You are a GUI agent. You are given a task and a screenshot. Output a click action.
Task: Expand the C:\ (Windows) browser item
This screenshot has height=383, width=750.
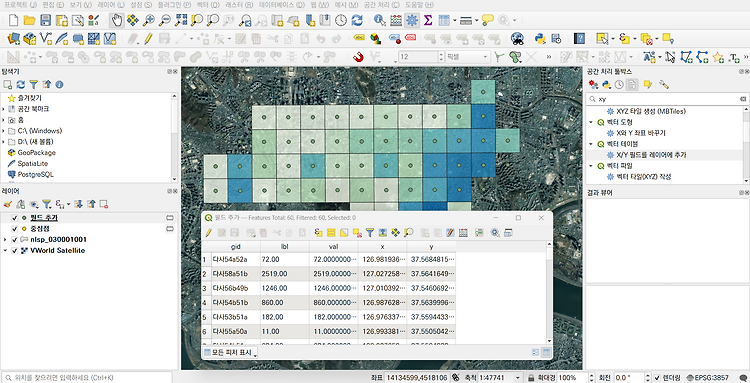3,131
